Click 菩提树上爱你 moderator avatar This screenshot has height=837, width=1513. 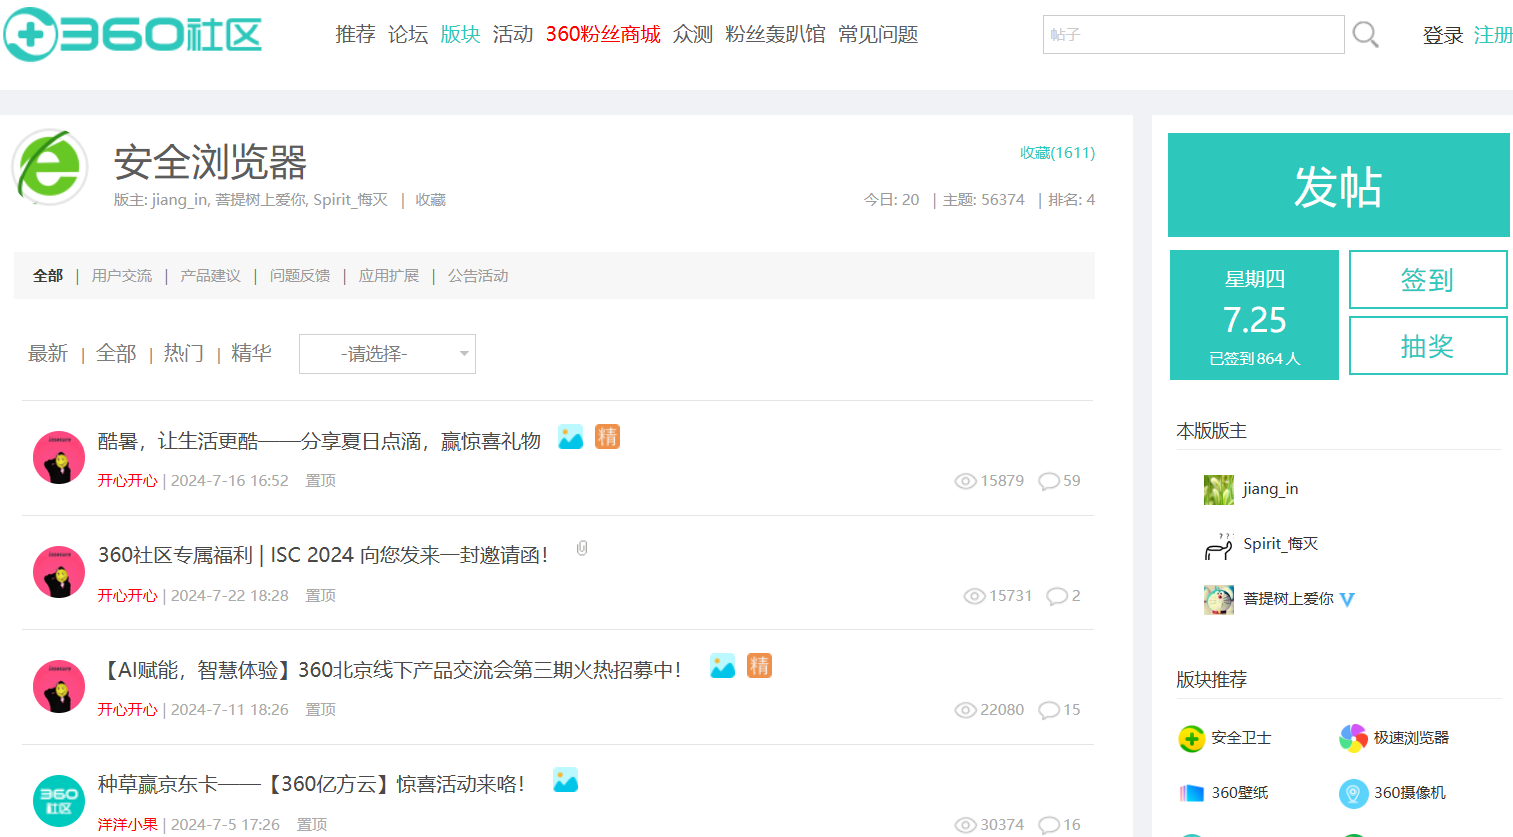pos(1219,600)
